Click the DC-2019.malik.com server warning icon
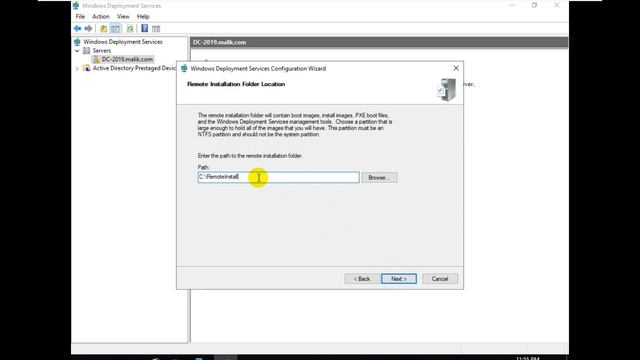The height and width of the screenshot is (360, 640). click(96, 60)
